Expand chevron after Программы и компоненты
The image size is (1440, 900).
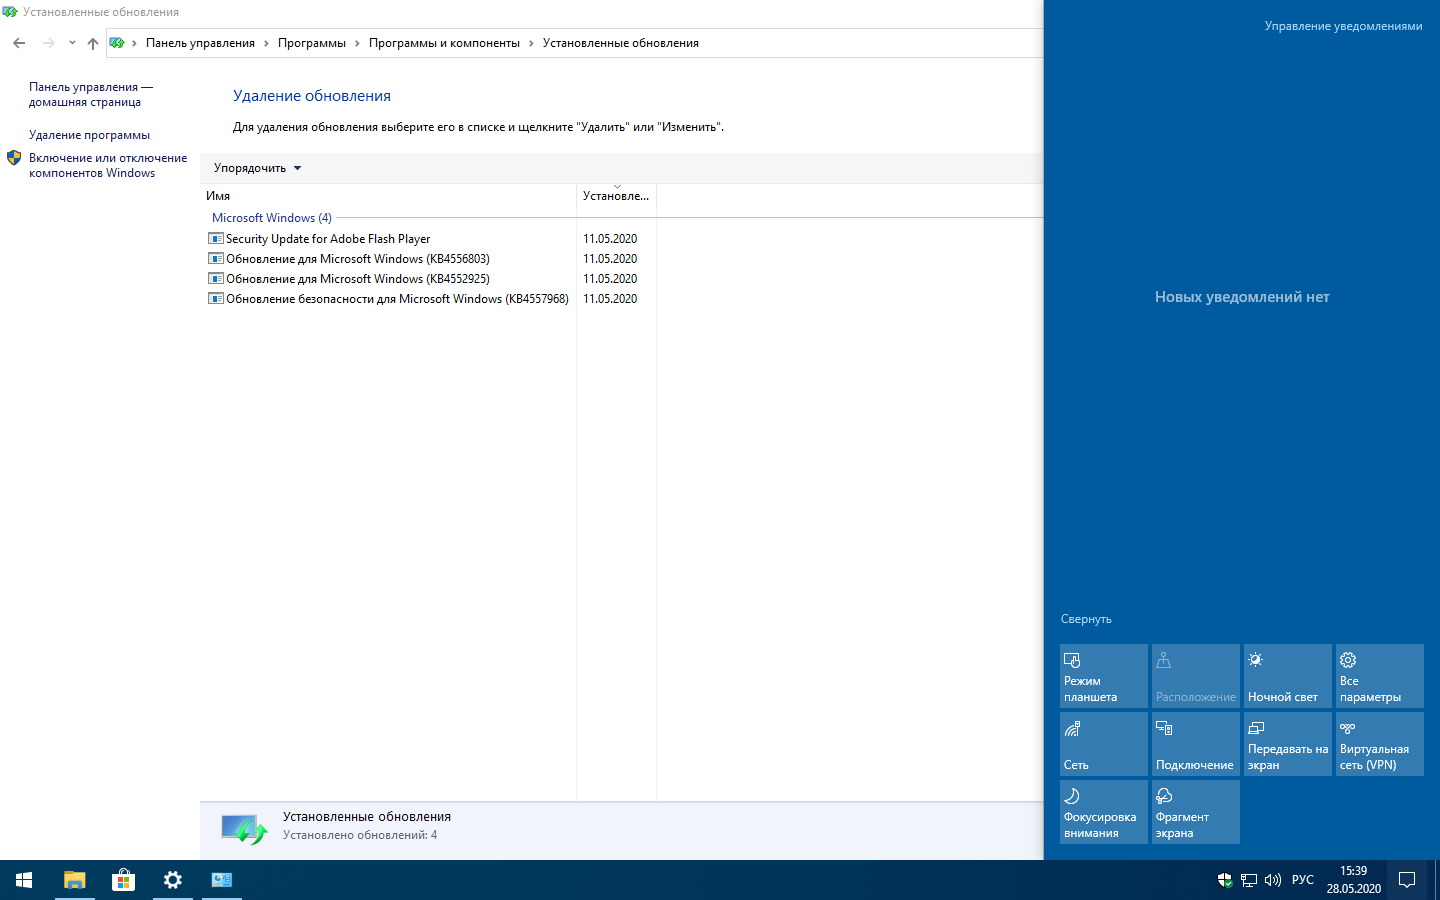click(531, 43)
